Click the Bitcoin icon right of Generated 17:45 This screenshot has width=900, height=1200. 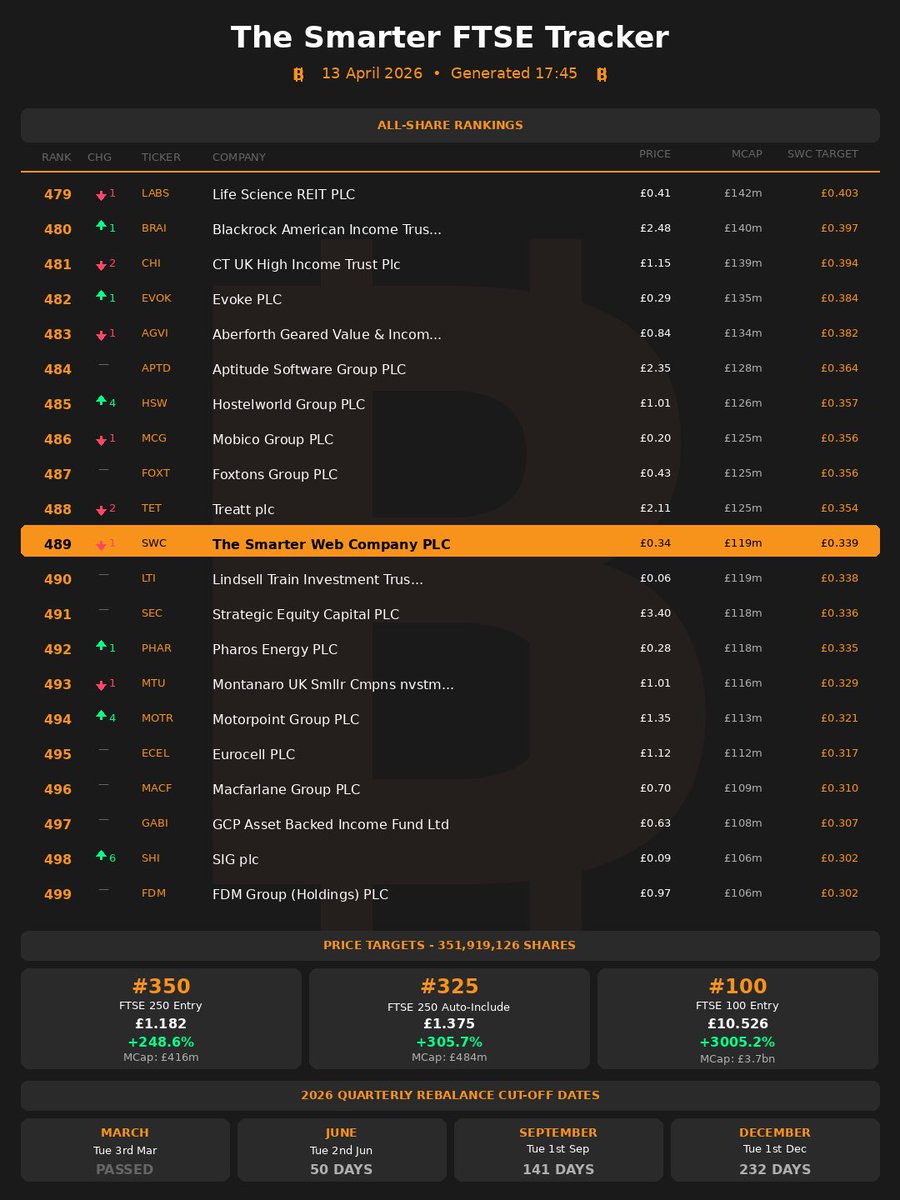(602, 74)
